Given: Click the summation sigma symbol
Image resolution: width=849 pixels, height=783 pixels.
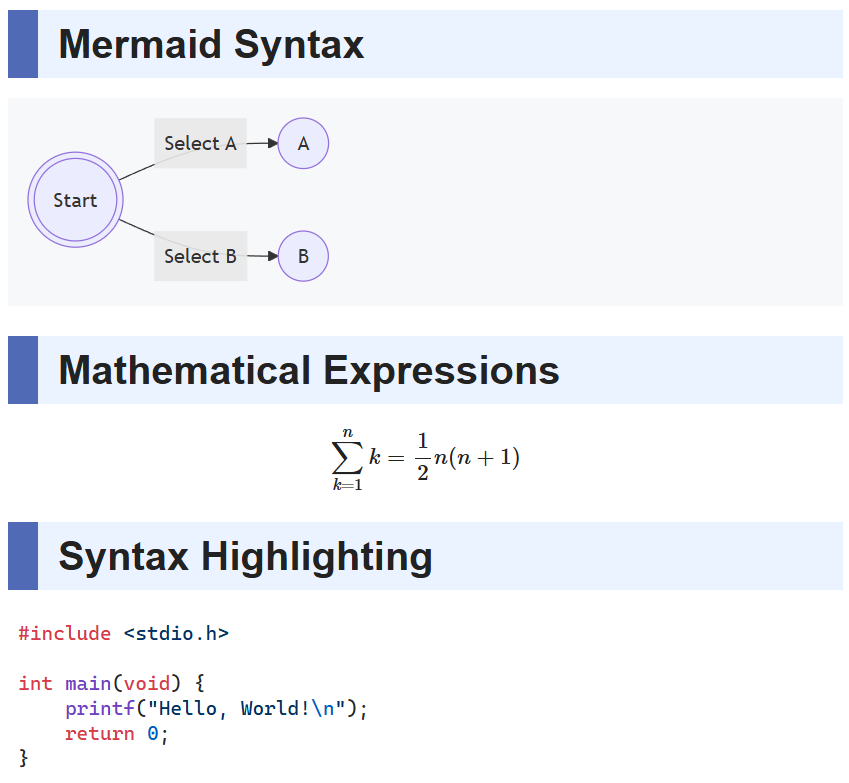Looking at the screenshot, I should (347, 458).
